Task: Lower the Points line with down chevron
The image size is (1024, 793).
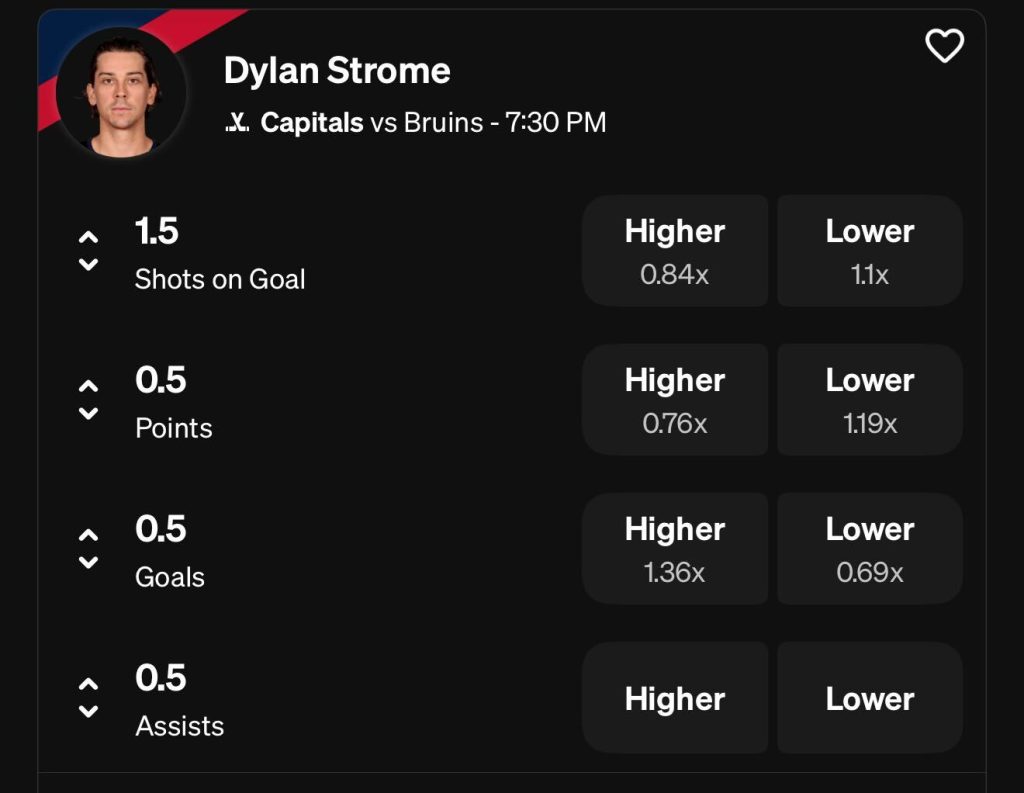Action: pyautogui.click(x=88, y=413)
